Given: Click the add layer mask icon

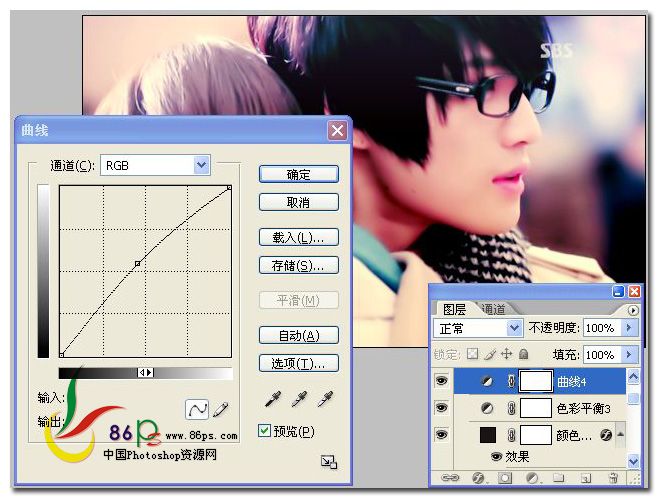Looking at the screenshot, I should 506,478.
